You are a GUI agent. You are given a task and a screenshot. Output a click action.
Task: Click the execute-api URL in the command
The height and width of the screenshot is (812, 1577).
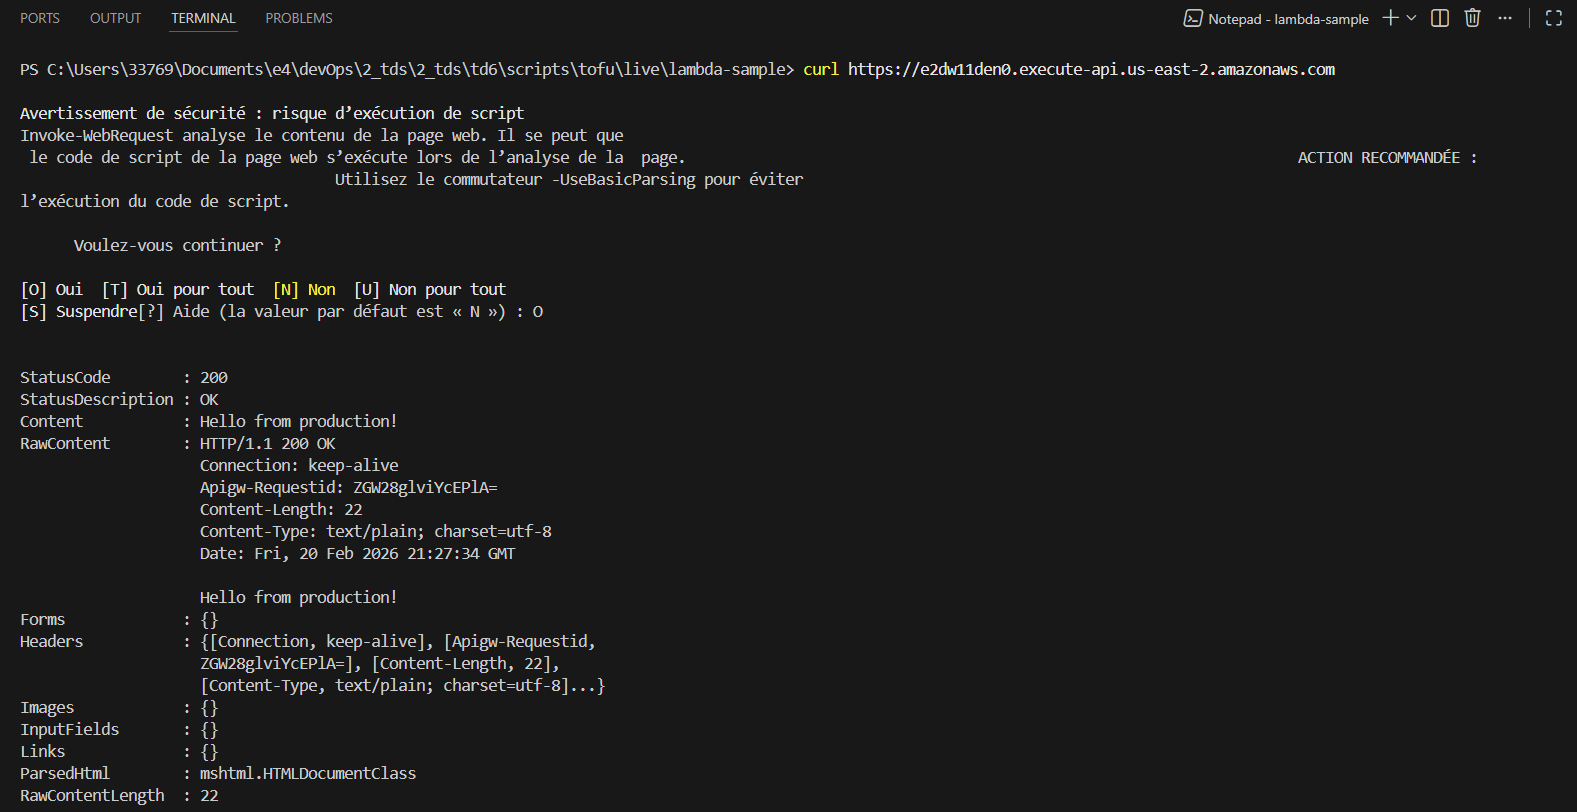pos(1091,69)
